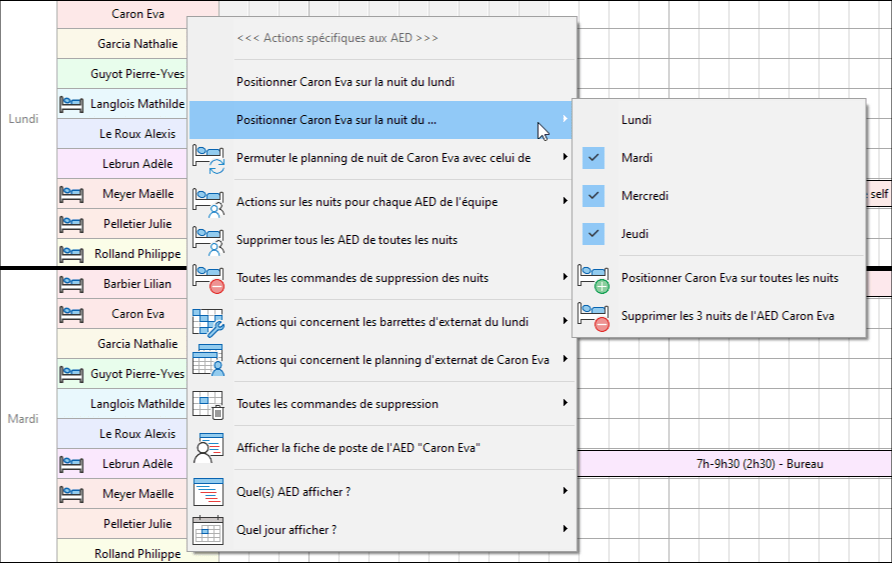Viewport: 892px width, 563px height.
Task: Click Positionner Caron Eva sur toutes les nuits
Action: point(729,278)
